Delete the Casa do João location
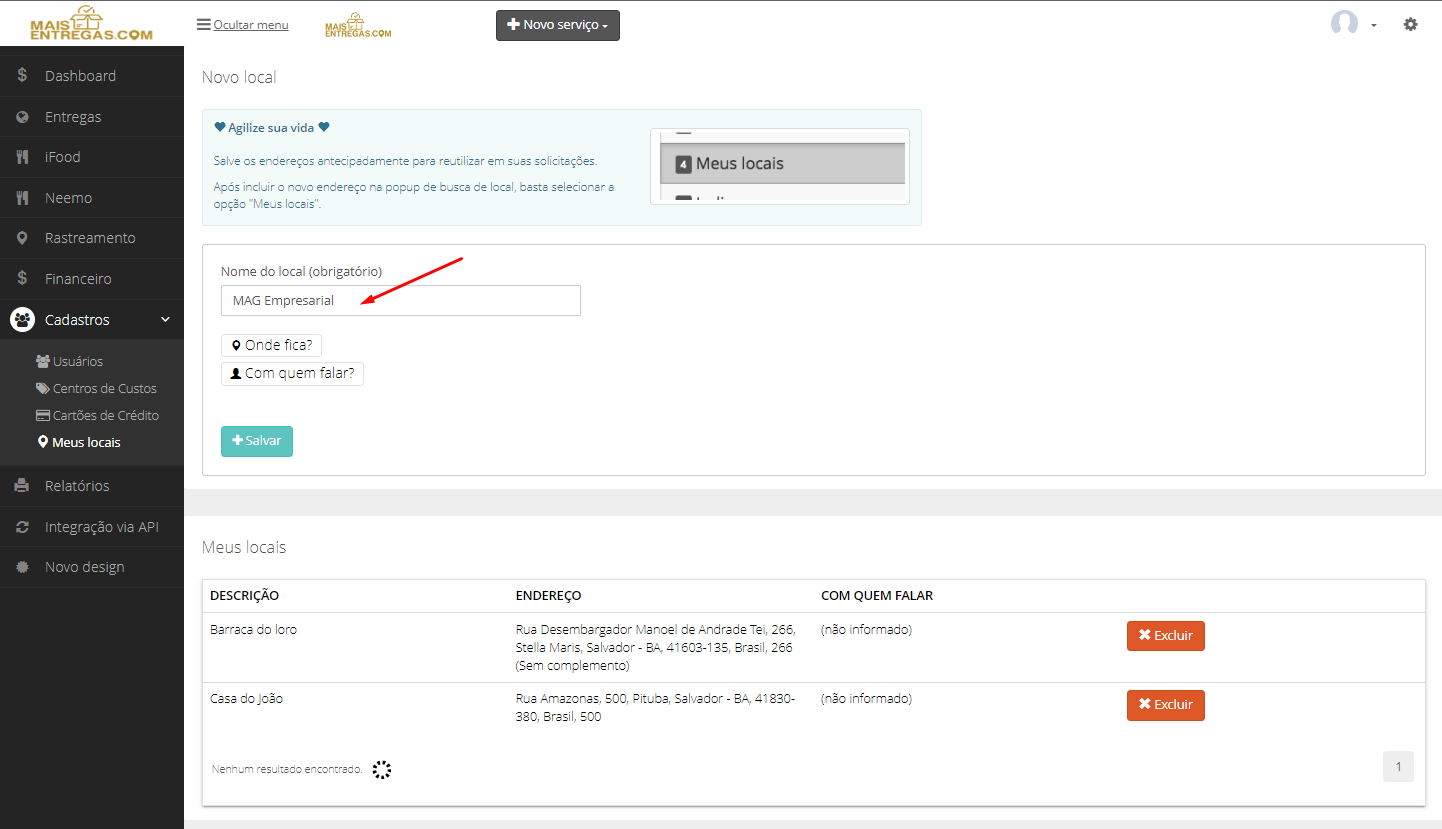1442x829 pixels. (1166, 705)
